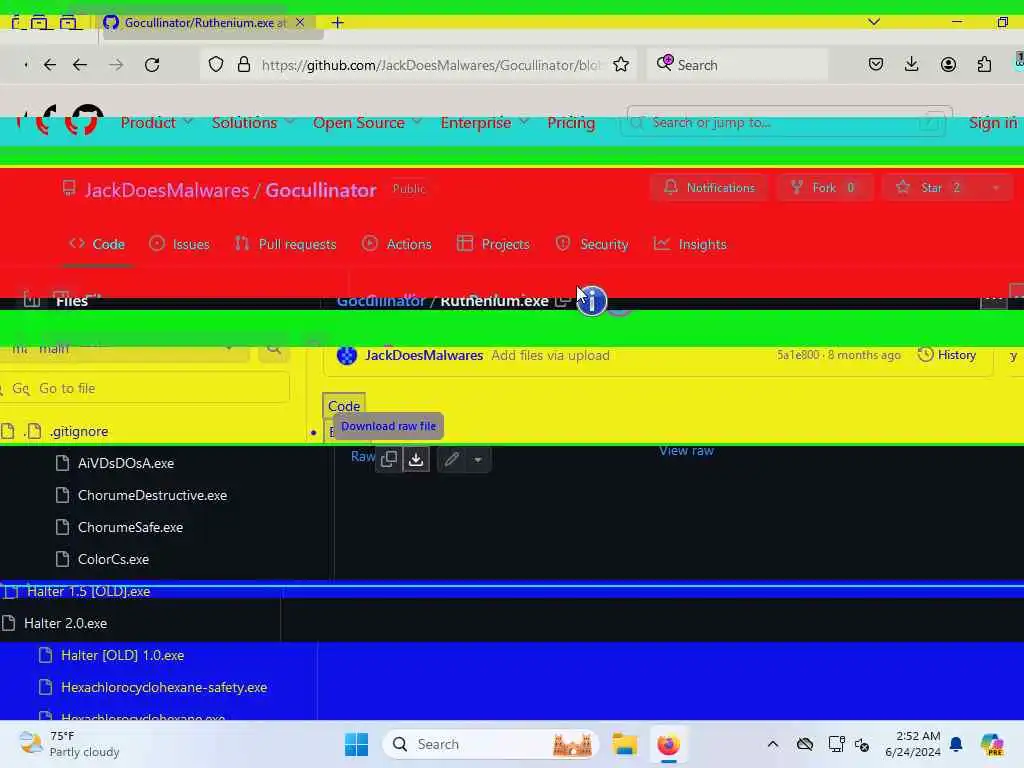Select ChorumeDestructive.exe file

(152, 495)
